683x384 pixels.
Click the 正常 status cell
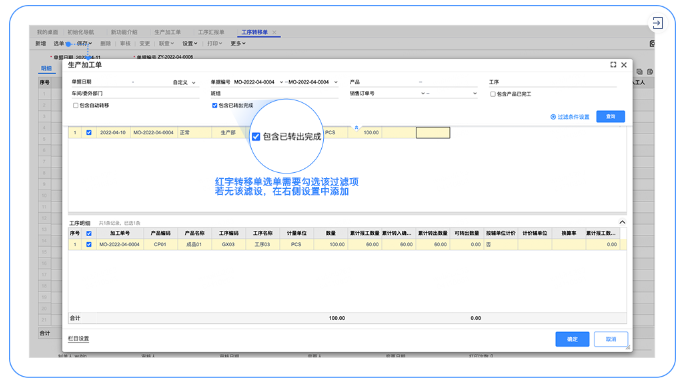195,132
